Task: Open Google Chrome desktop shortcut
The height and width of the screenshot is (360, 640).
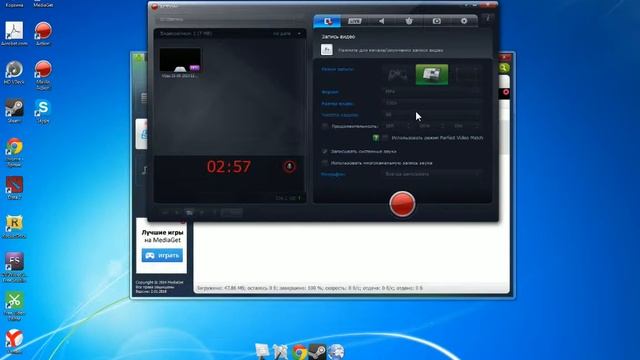Action: click(x=14, y=152)
